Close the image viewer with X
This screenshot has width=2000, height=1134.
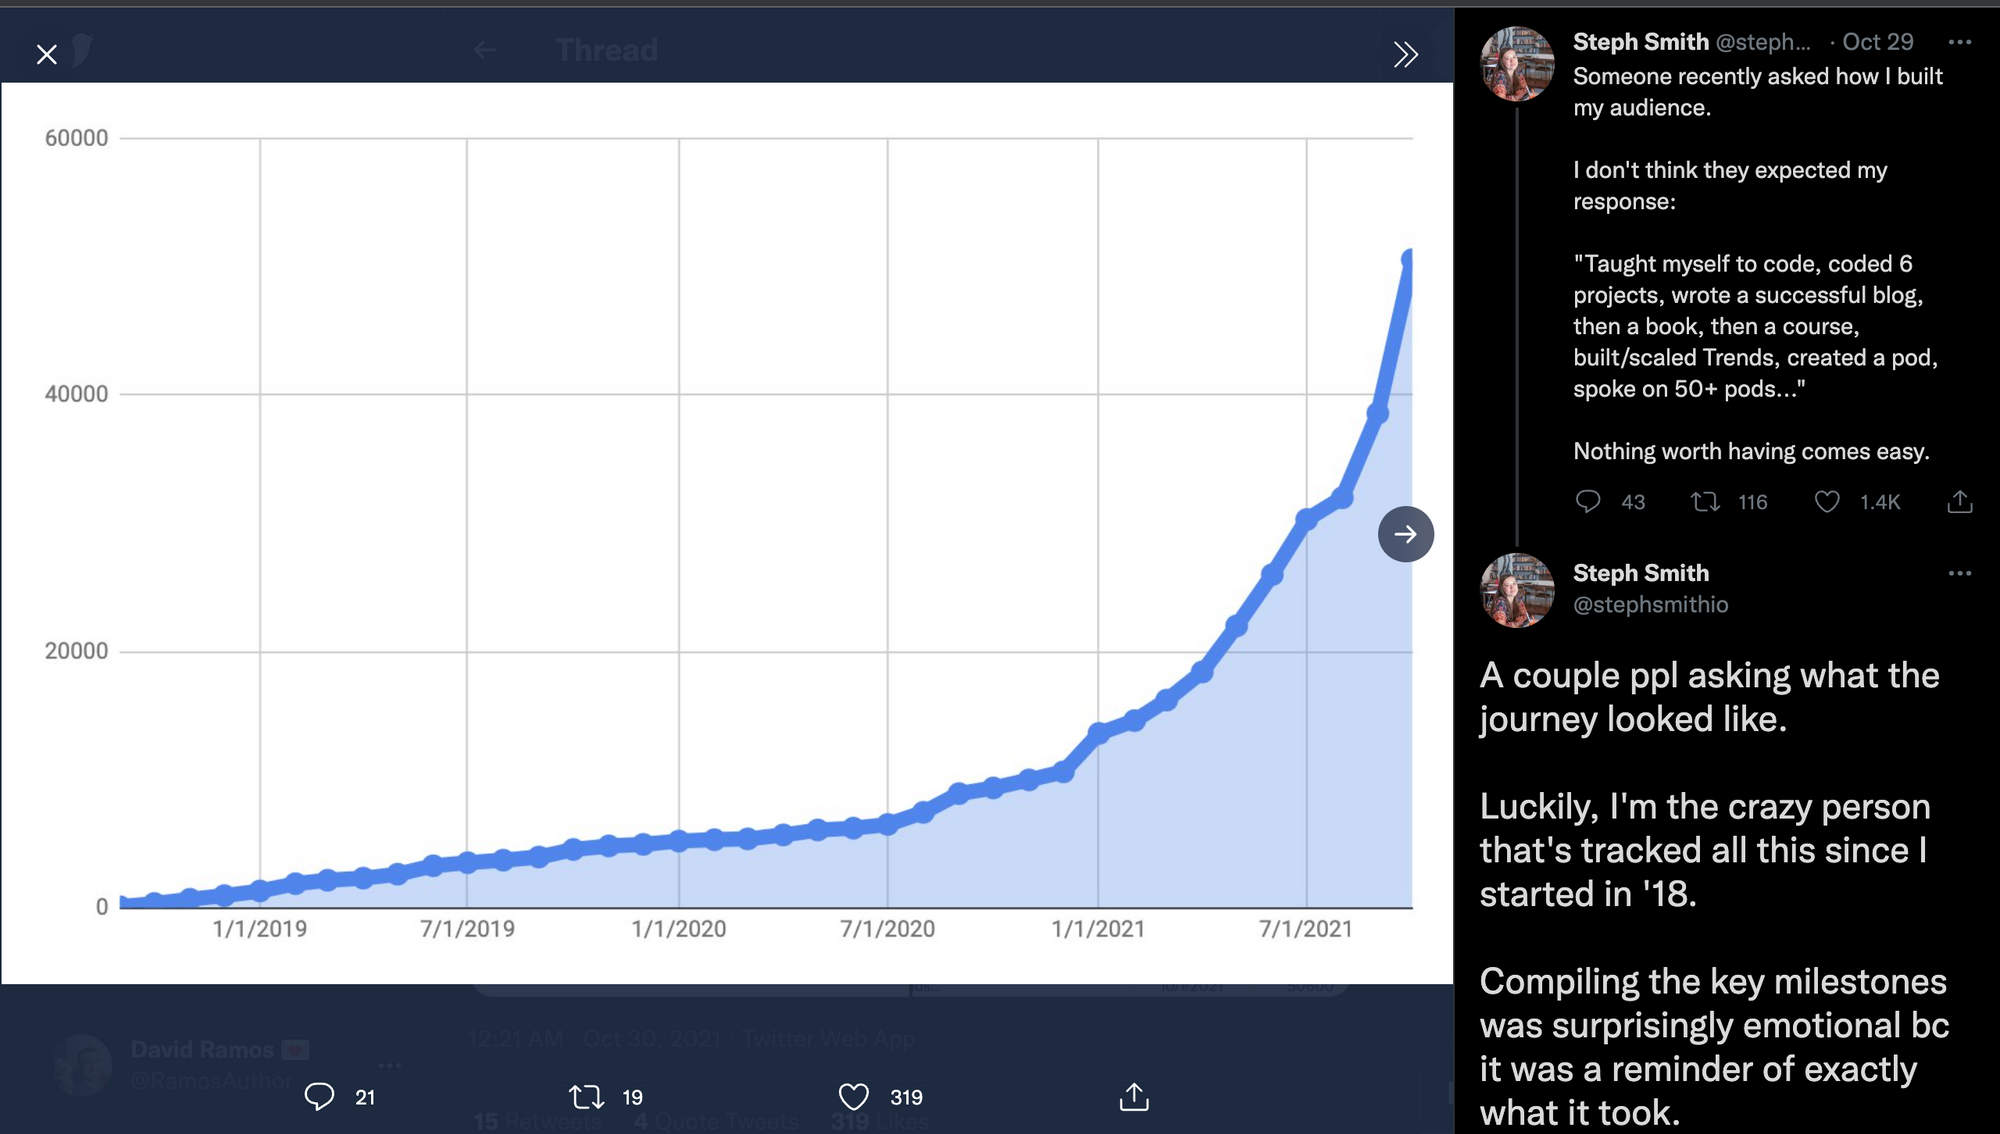pyautogui.click(x=46, y=54)
